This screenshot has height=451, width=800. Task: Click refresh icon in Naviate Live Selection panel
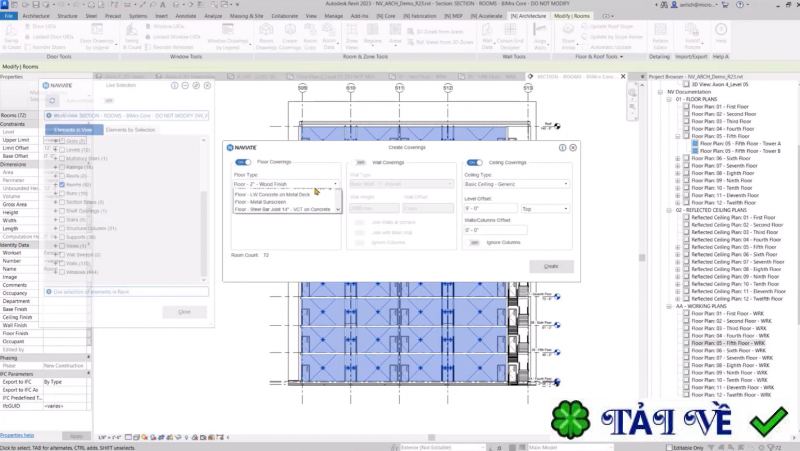(x=52, y=101)
